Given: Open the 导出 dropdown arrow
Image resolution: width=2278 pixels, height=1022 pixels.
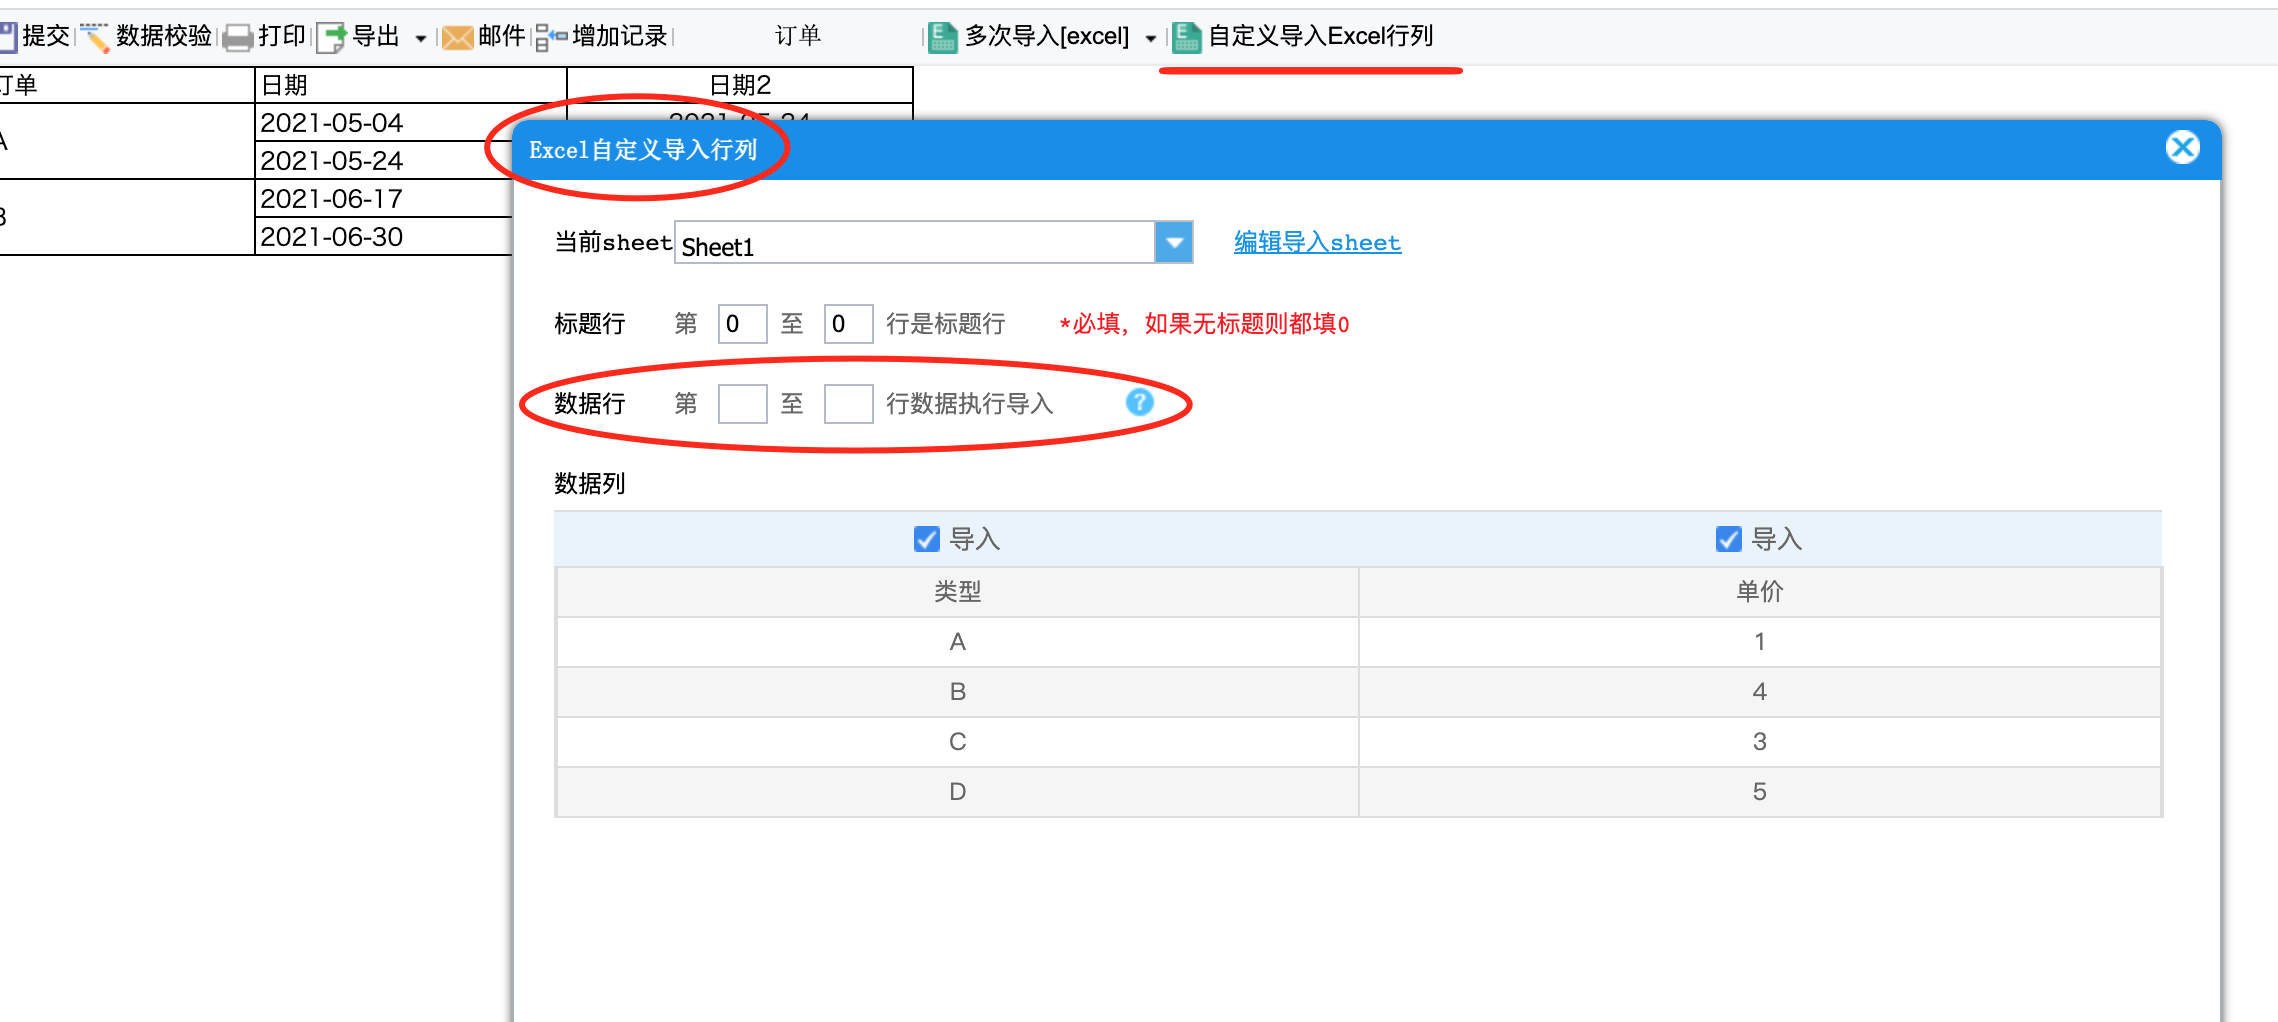Looking at the screenshot, I should pos(421,39).
